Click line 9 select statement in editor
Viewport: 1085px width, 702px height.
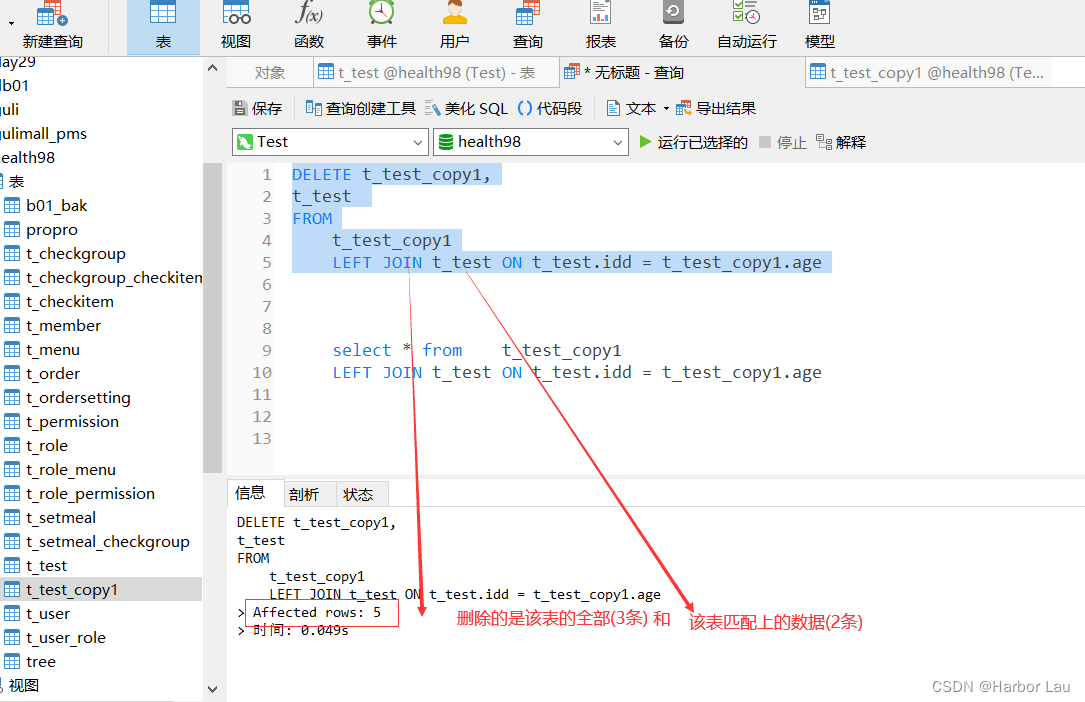(x=477, y=350)
